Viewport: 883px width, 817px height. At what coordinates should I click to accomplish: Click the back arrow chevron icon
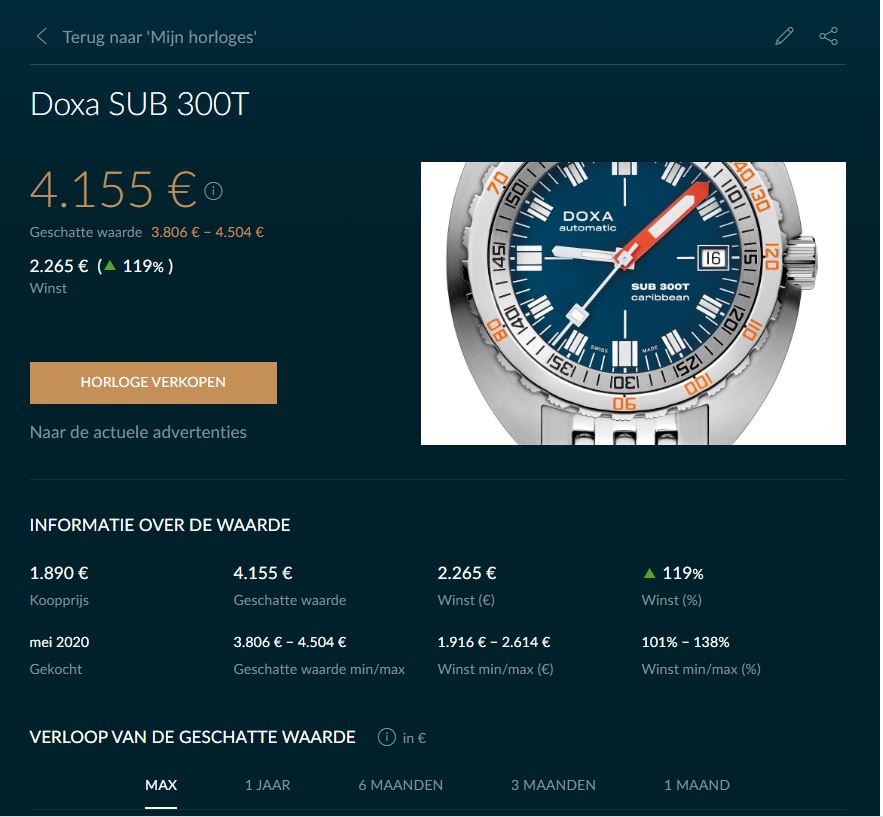pos(42,37)
